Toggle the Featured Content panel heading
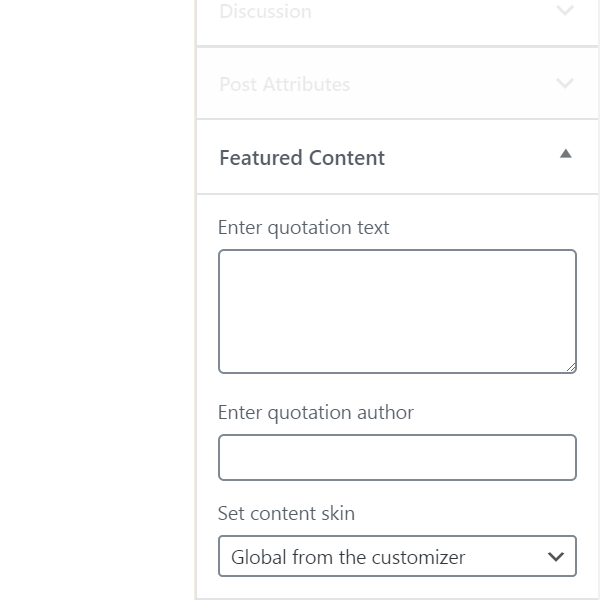The height and width of the screenshot is (600, 600). click(302, 158)
